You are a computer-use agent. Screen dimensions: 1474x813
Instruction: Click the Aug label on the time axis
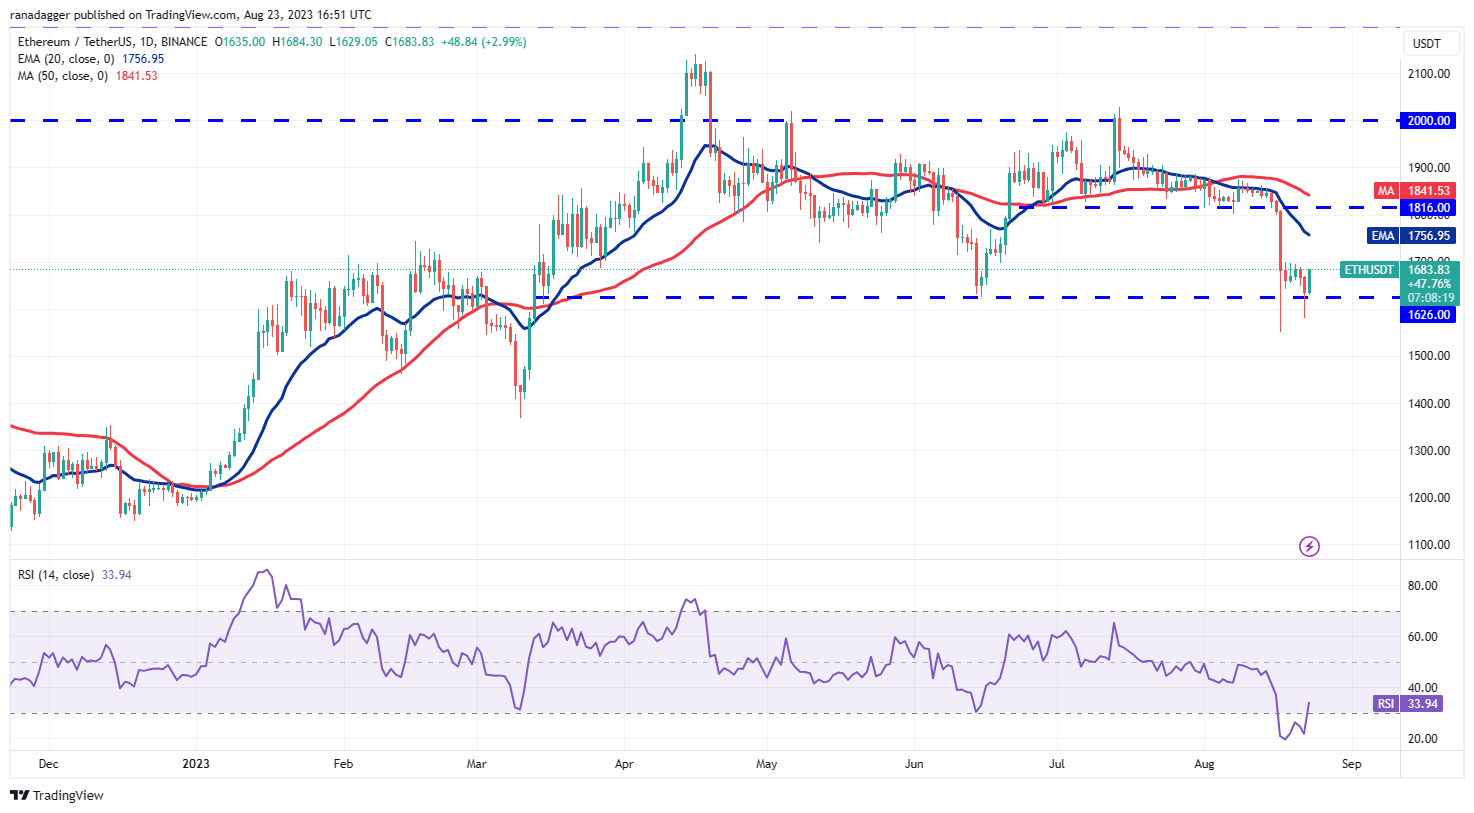click(1204, 763)
